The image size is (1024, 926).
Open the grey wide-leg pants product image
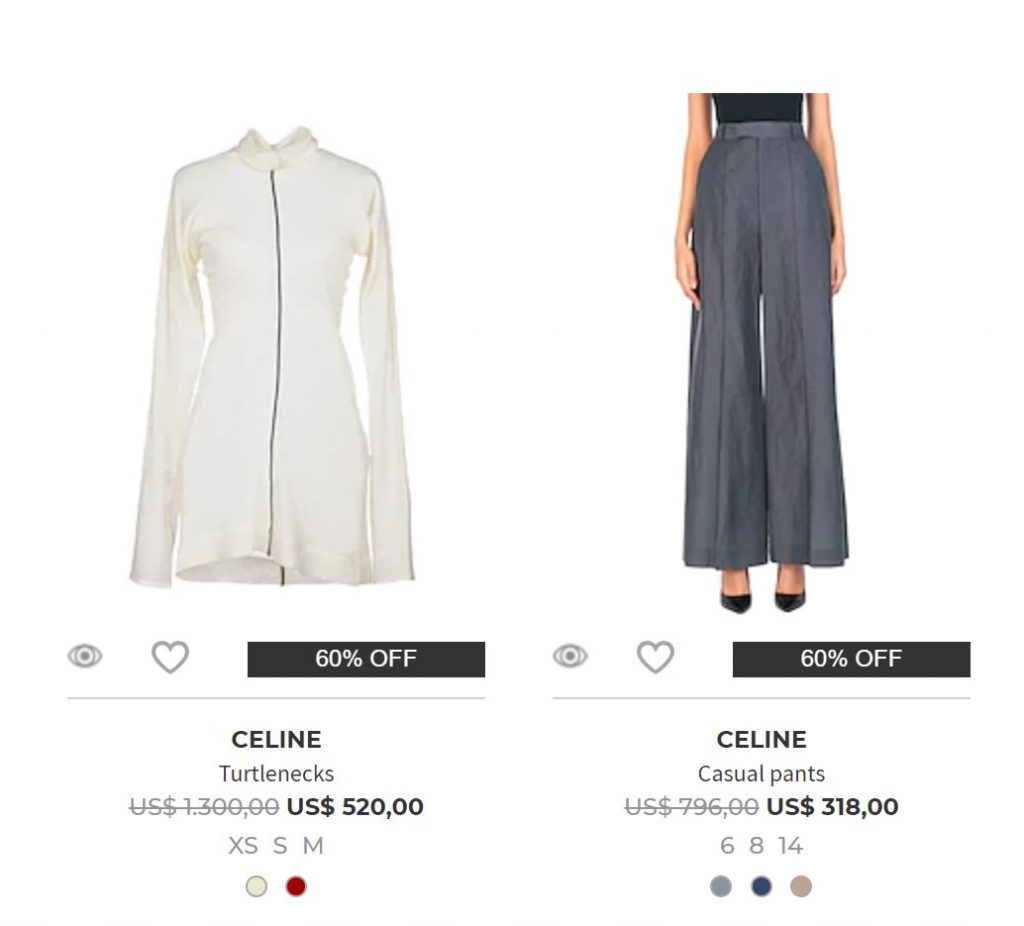(x=762, y=350)
